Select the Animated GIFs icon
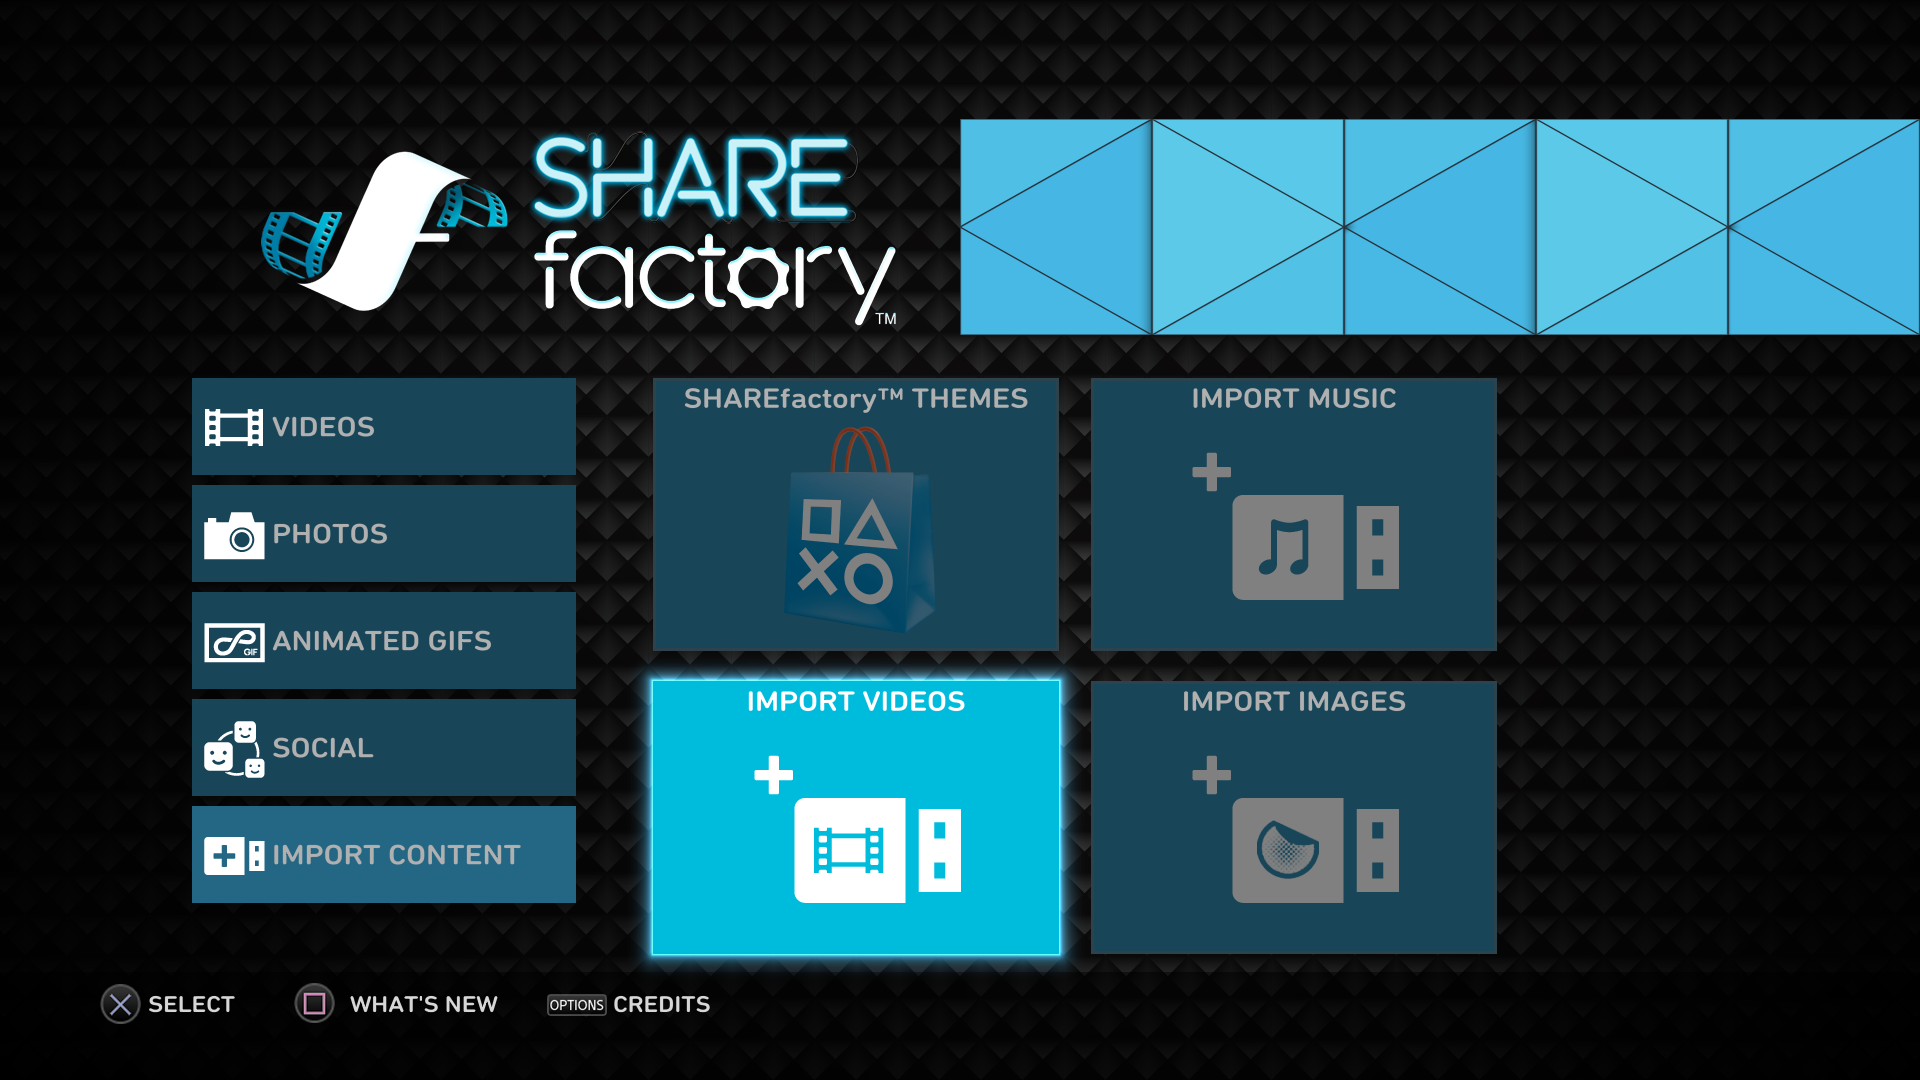1920x1080 pixels. [x=235, y=641]
